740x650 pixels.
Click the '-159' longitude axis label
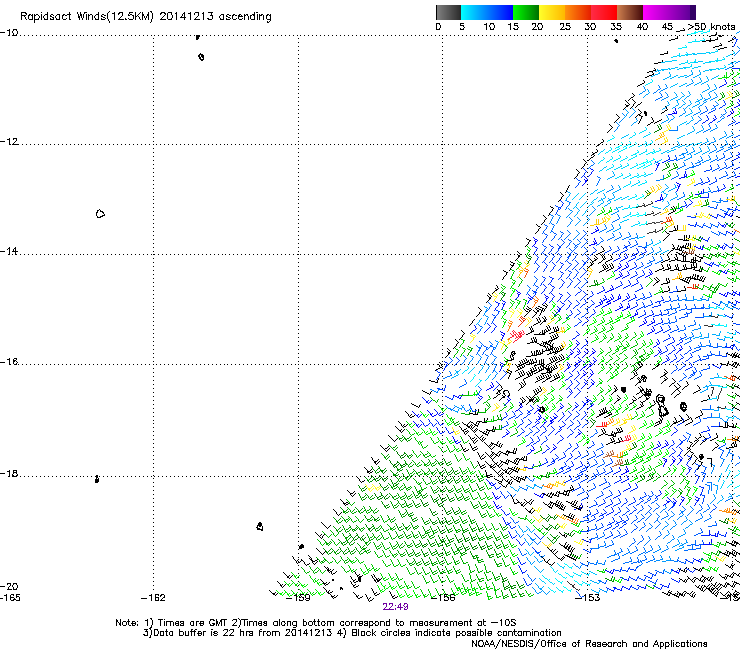coord(298,598)
